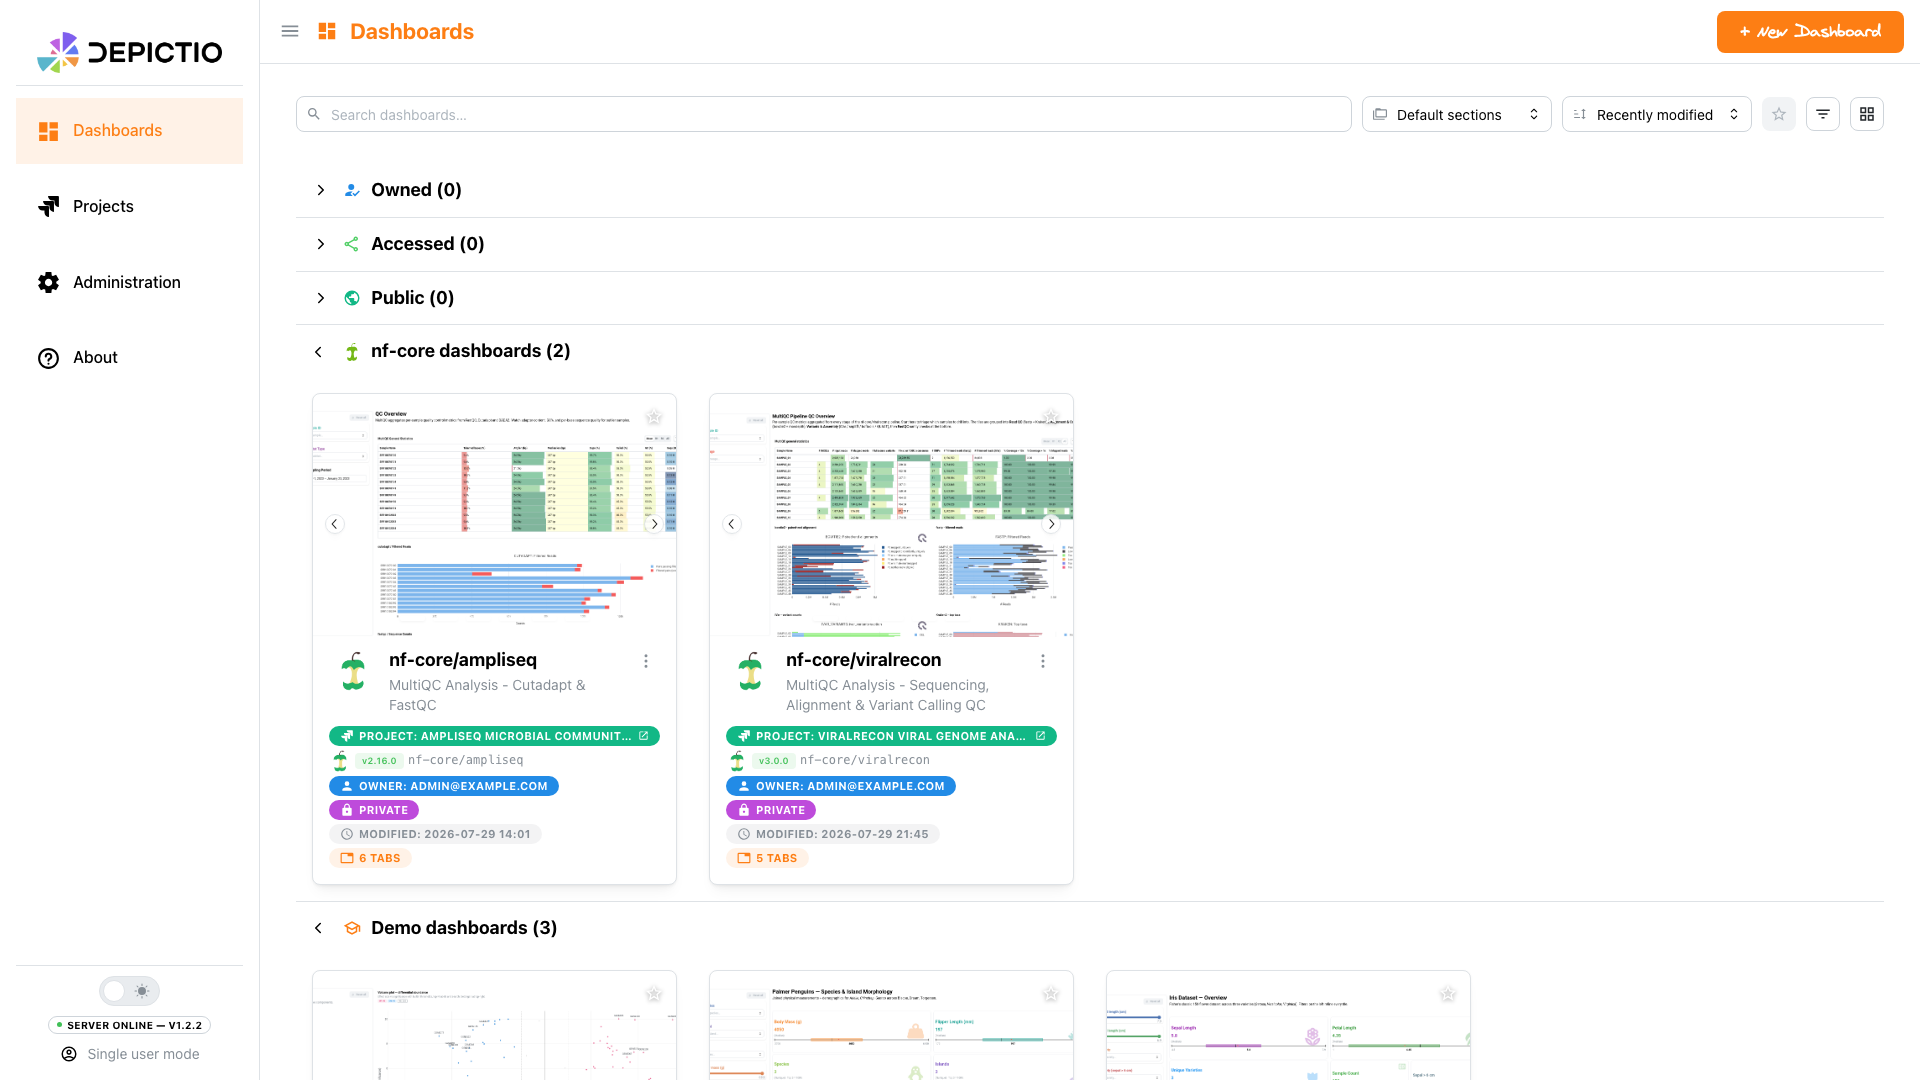This screenshot has height=1080, width=1920.
Task: Open the nf-core/ampliseq dashboard title
Action: (463, 660)
